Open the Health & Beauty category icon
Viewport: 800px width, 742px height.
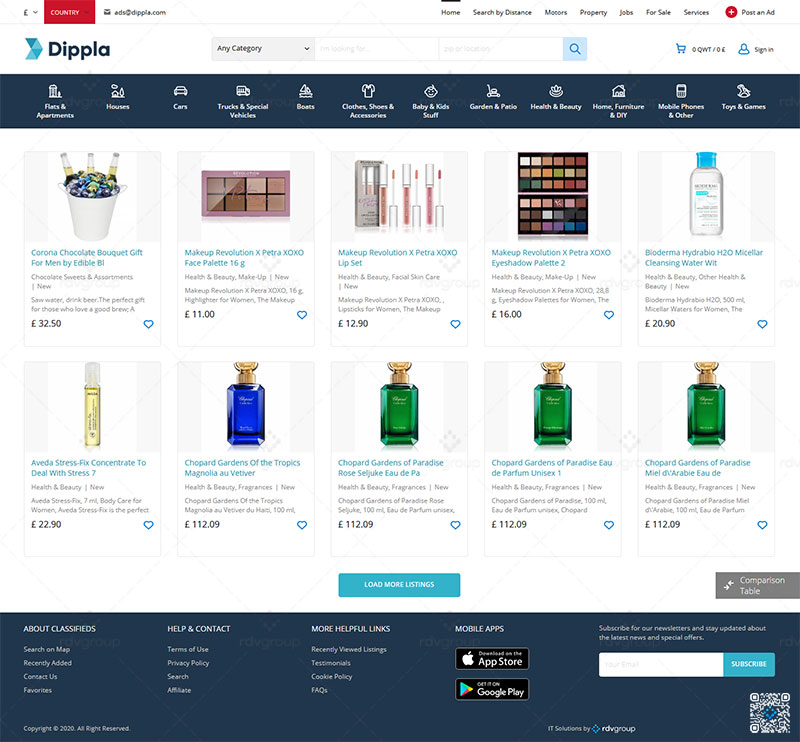556,91
